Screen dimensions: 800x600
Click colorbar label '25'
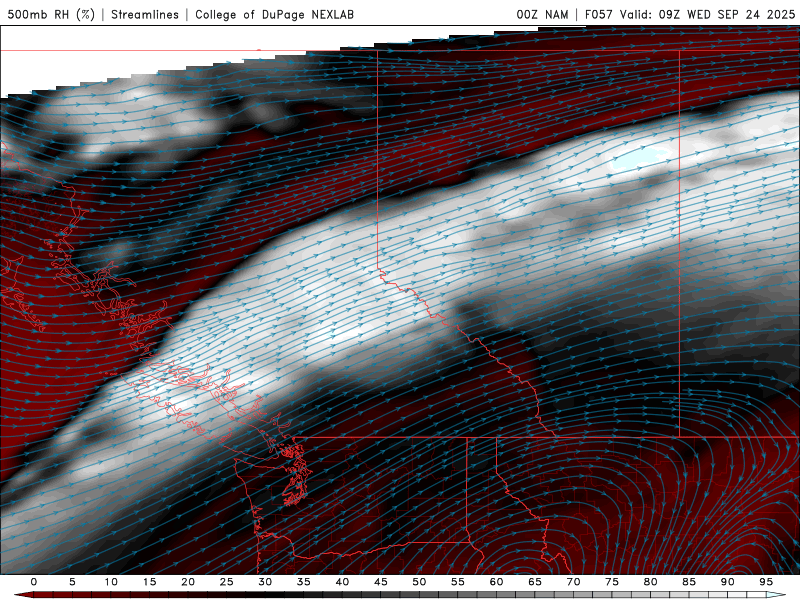pos(227,582)
